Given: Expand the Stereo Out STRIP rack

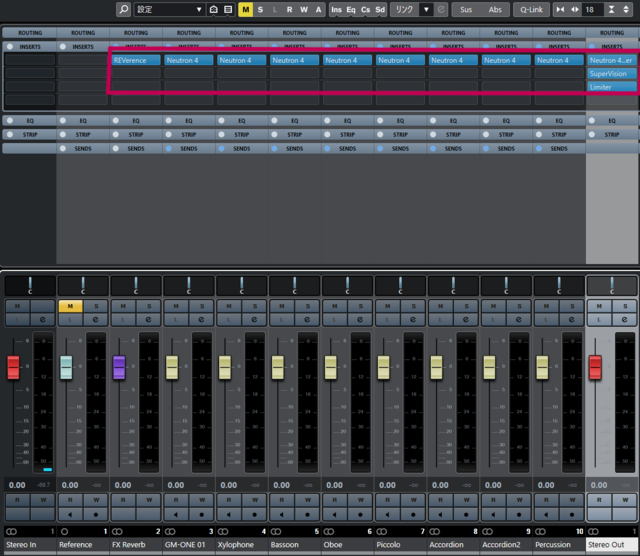Looking at the screenshot, I should [612, 134].
